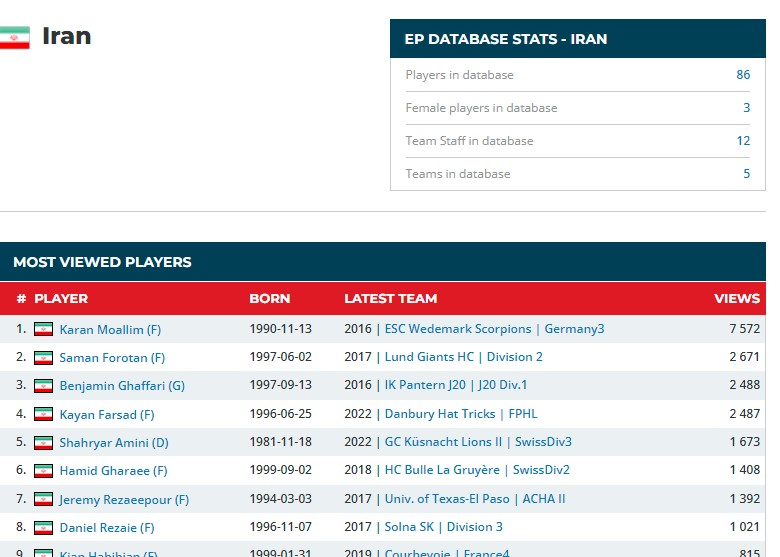Open the Danbury Hat Tricks team link
Image resolution: width=780 pixels, height=557 pixels.
coord(440,414)
